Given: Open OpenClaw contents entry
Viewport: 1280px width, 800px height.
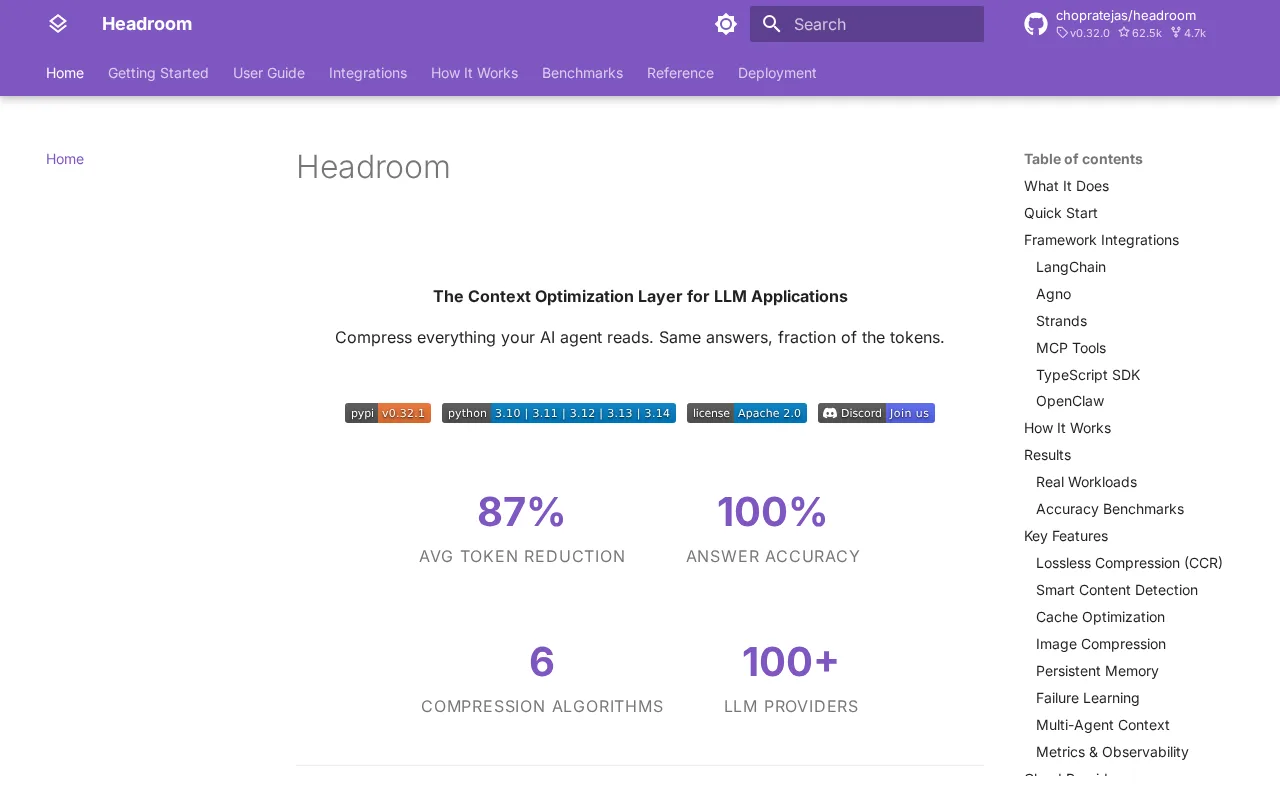Looking at the screenshot, I should click(1070, 401).
